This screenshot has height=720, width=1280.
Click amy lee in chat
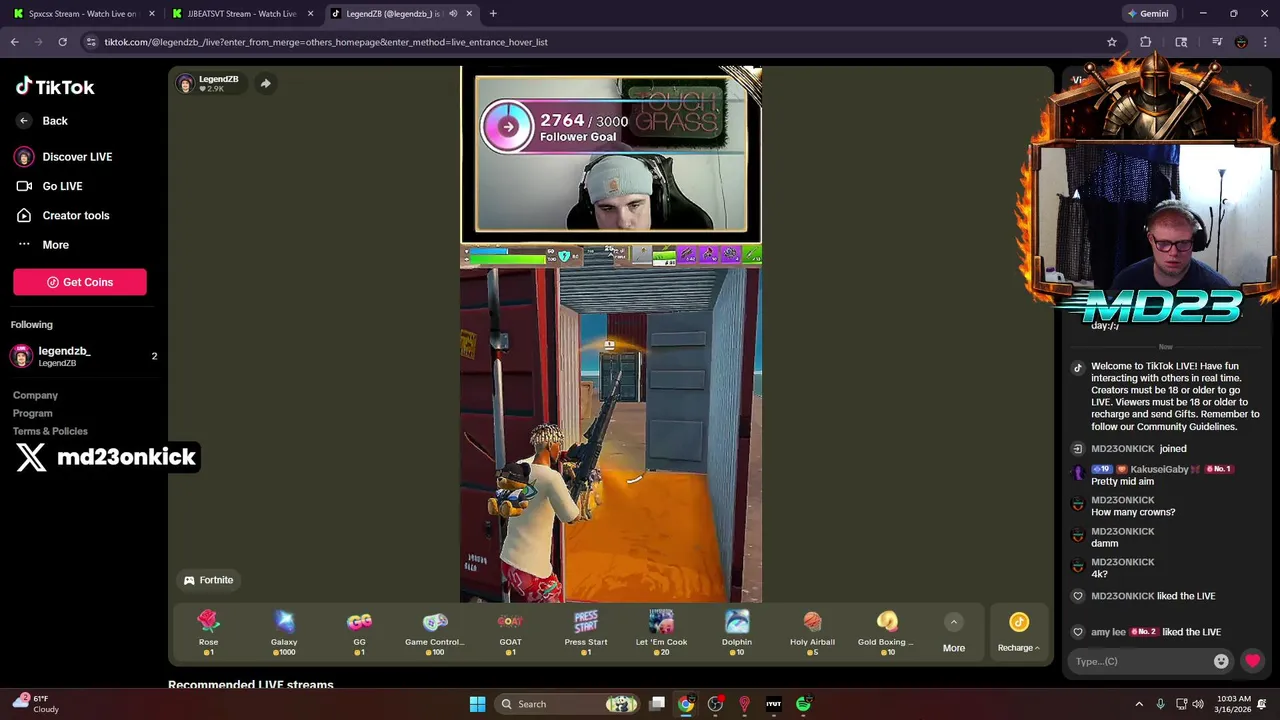(x=1108, y=632)
